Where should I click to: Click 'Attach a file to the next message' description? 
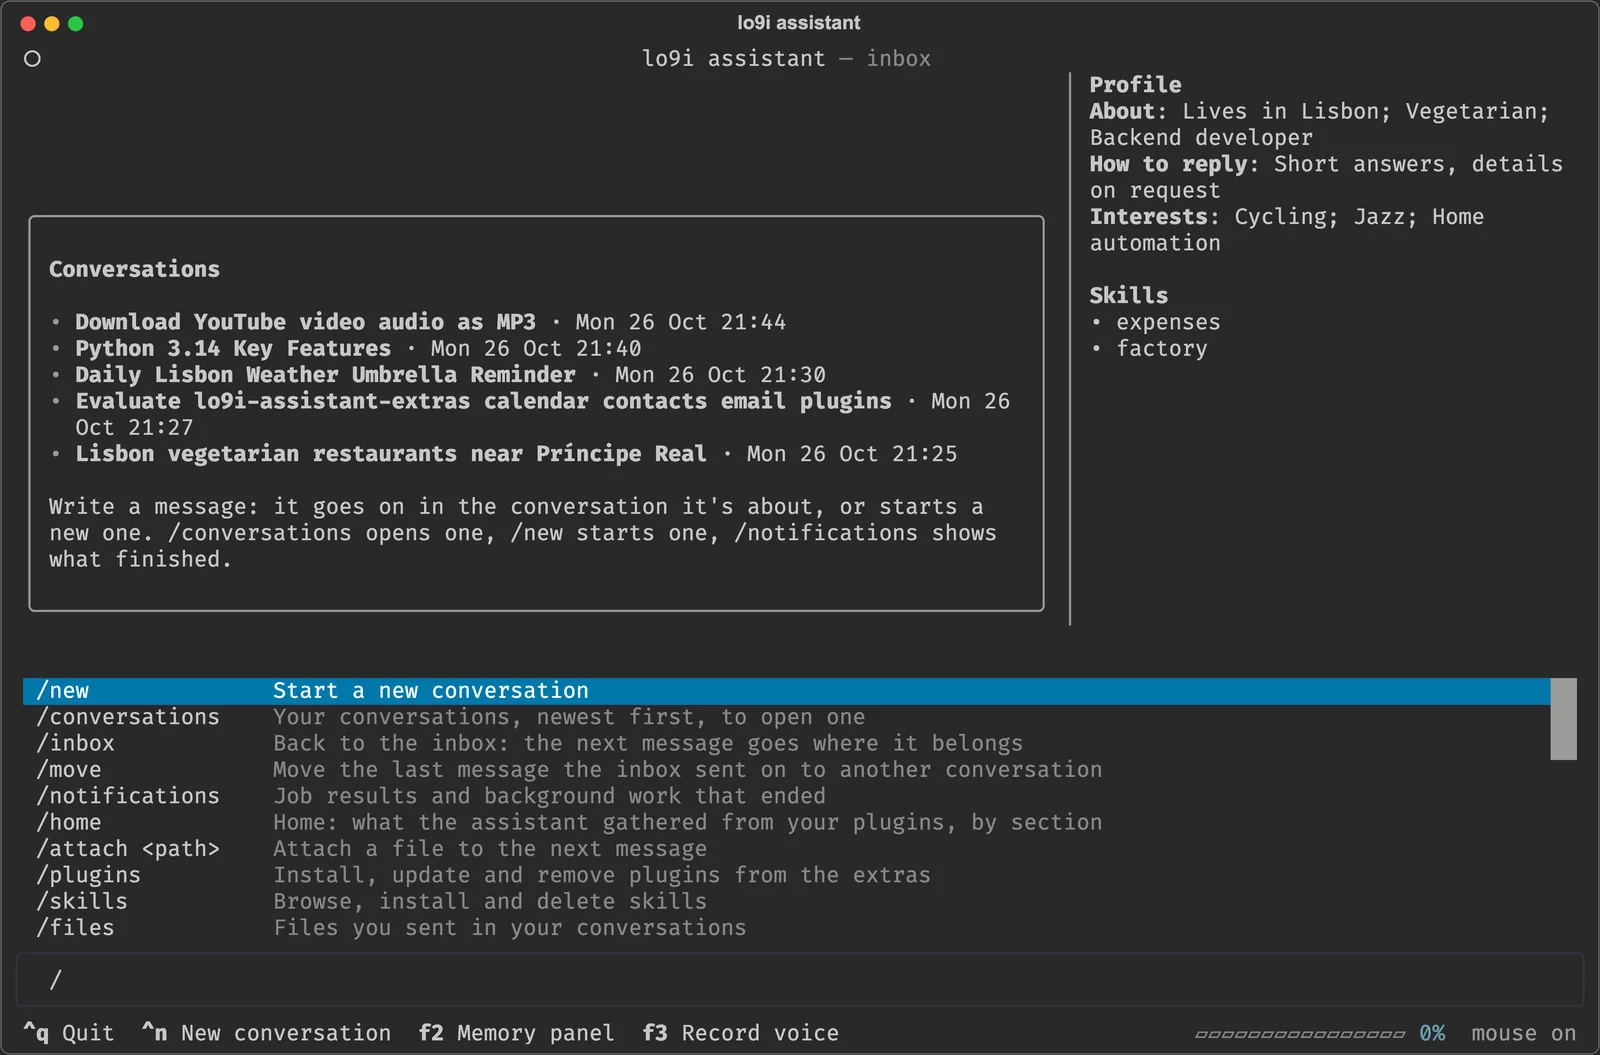pyautogui.click(x=490, y=849)
